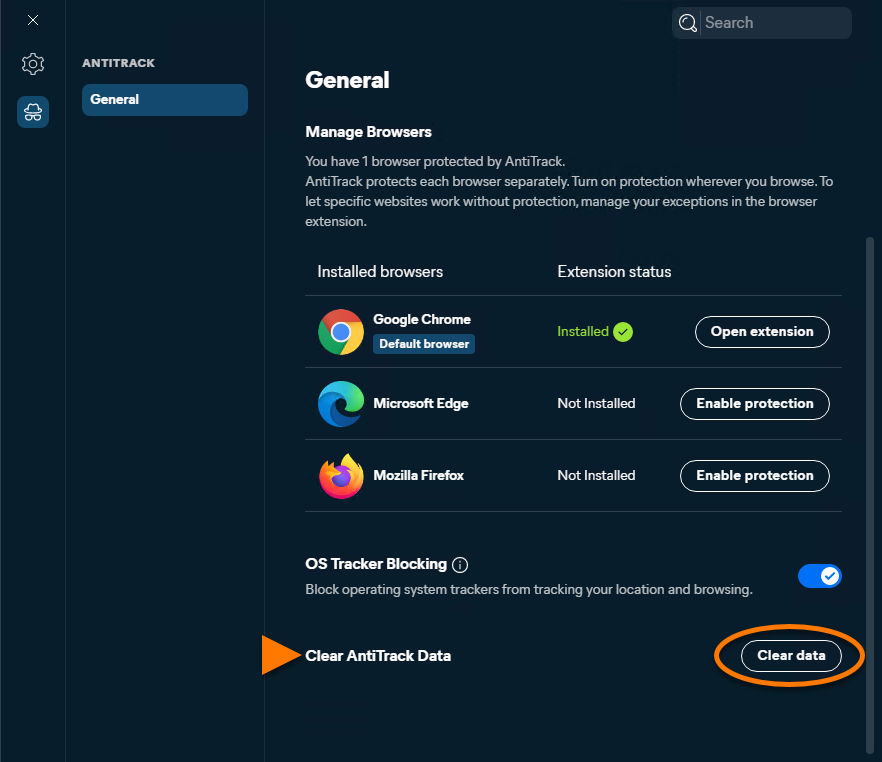Viewport: 882px width, 762px height.
Task: Close the settings with the X icon
Action: tap(33, 20)
